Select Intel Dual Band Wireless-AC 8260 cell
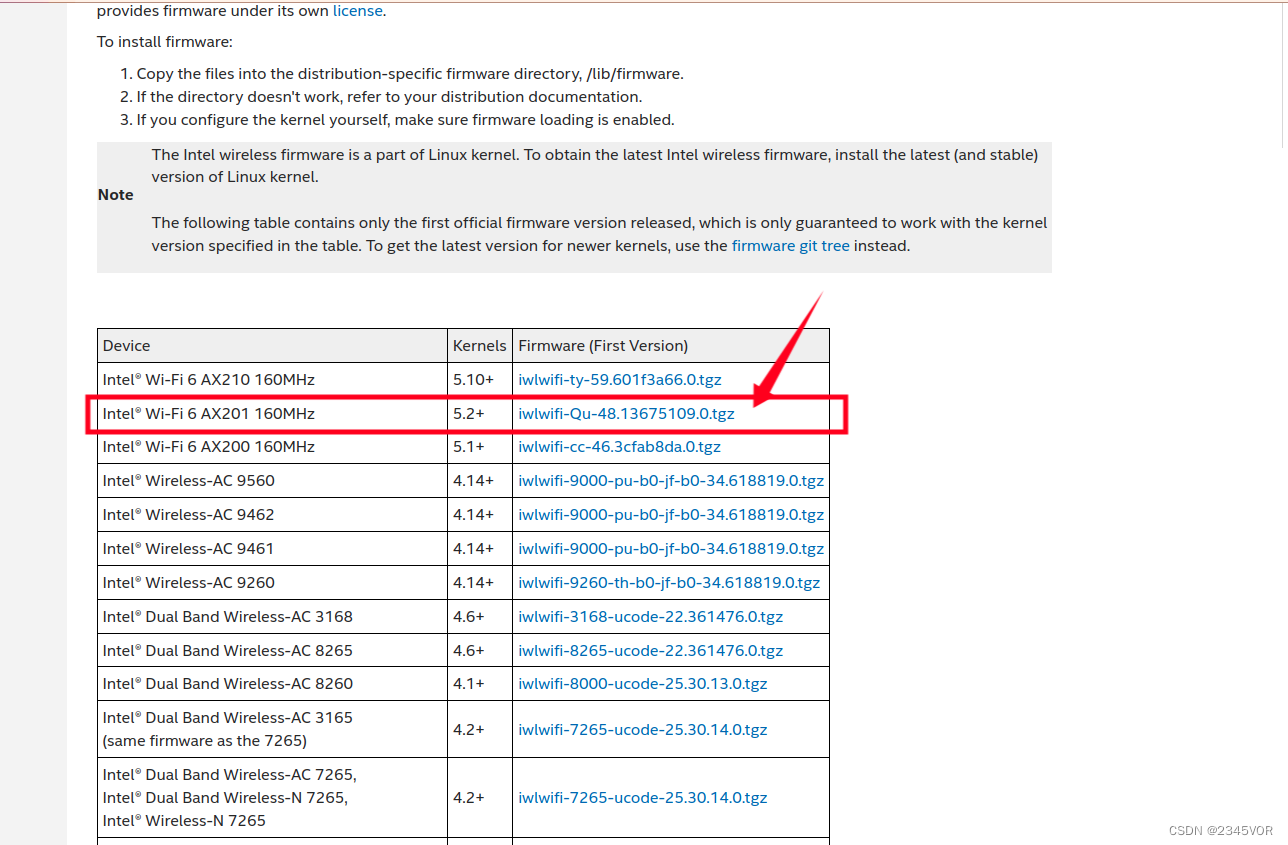1288x845 pixels. [272, 684]
